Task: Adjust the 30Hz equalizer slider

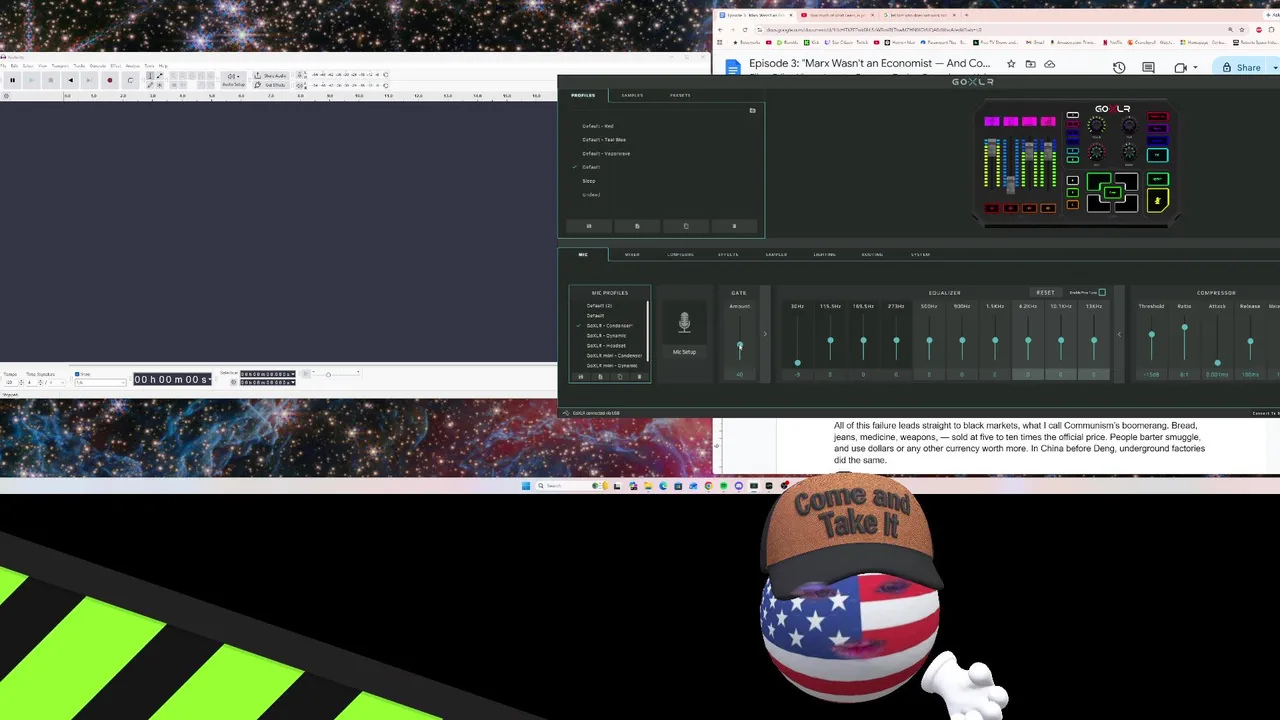Action: tap(797, 363)
